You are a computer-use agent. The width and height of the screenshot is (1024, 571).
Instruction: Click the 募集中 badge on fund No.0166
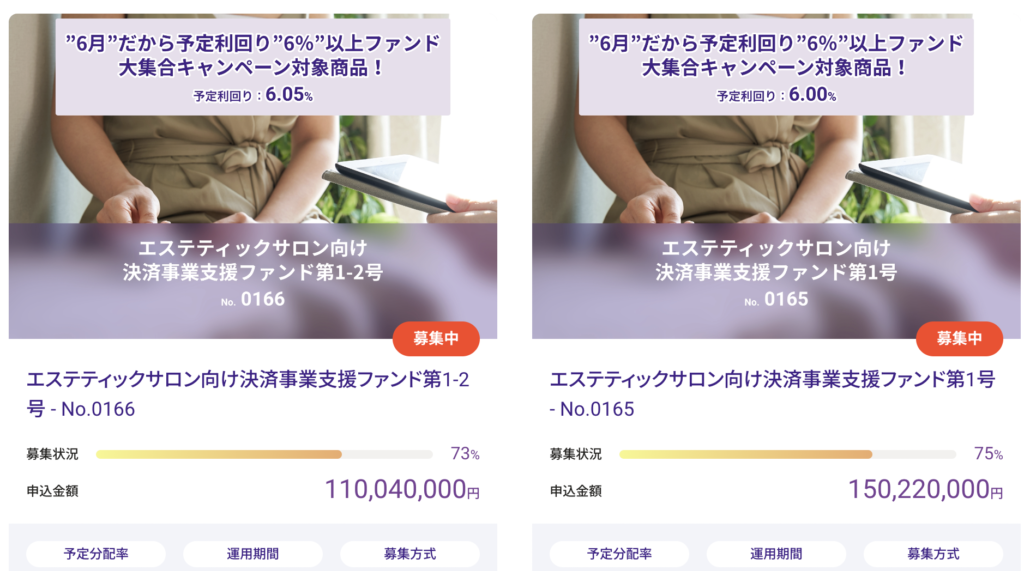(x=436, y=338)
